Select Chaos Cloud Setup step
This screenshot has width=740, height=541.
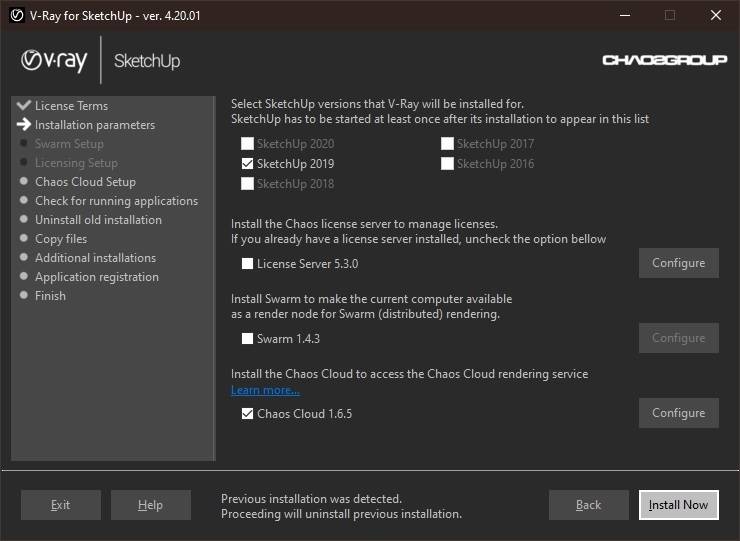pos(85,182)
